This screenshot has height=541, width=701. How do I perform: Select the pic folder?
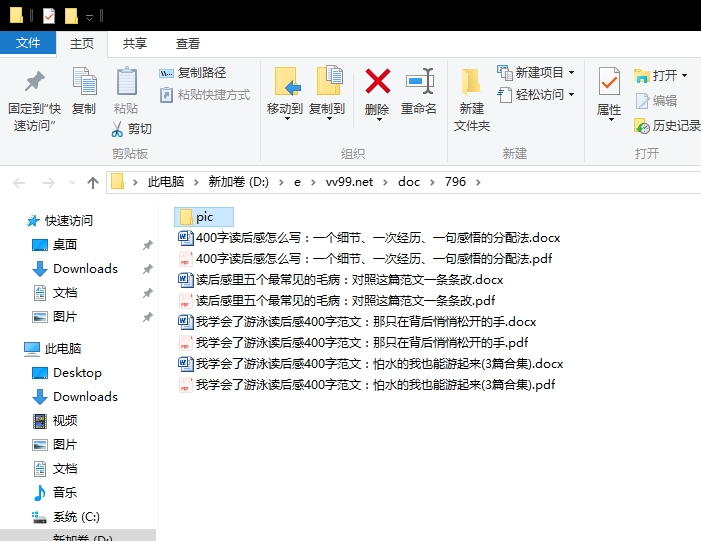[x=204, y=217]
